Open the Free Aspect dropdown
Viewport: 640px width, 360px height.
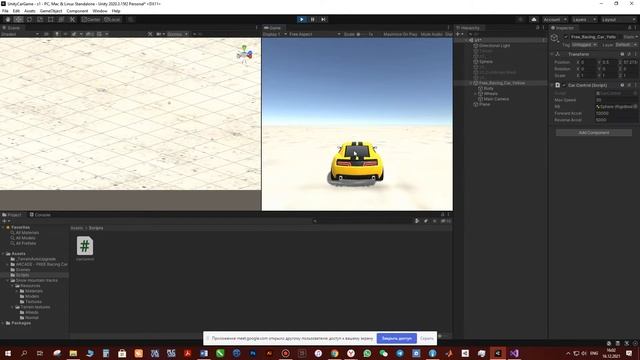pyautogui.click(x=314, y=34)
